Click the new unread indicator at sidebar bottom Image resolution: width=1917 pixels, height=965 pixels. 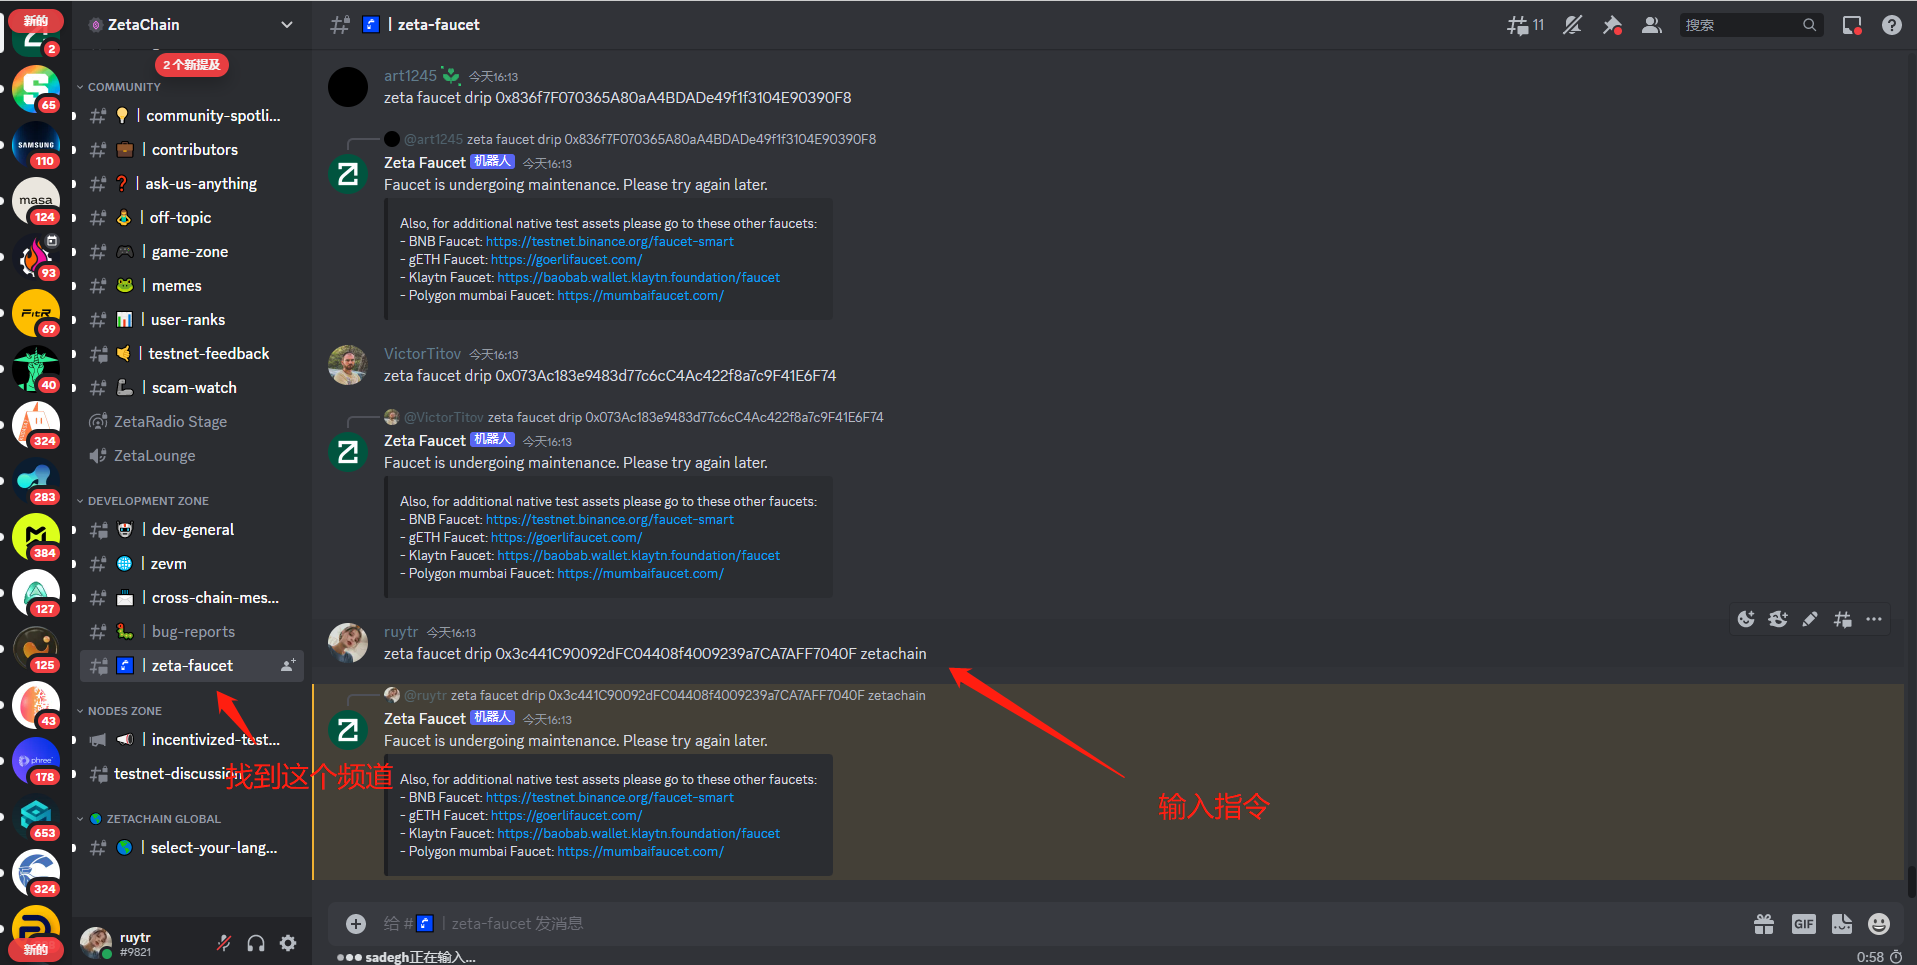[36, 949]
